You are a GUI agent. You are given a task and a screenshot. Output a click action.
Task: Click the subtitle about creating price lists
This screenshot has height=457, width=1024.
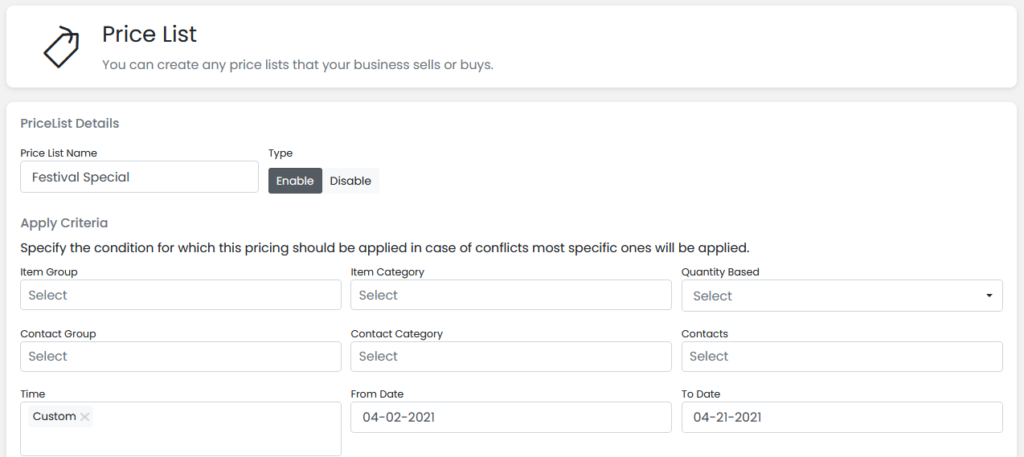(298, 65)
